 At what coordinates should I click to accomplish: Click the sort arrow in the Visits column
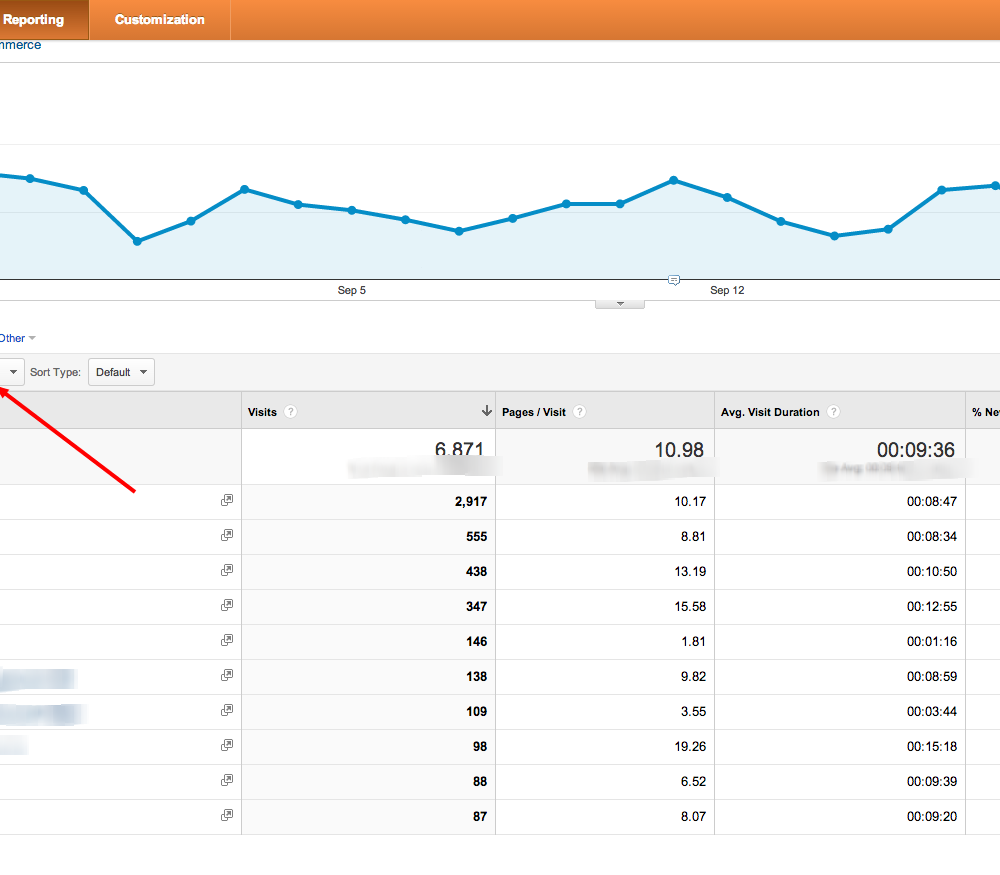coord(486,411)
